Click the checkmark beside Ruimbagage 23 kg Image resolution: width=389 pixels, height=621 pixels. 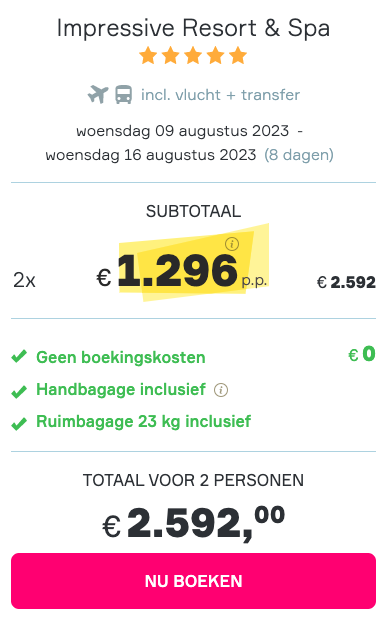point(19,423)
